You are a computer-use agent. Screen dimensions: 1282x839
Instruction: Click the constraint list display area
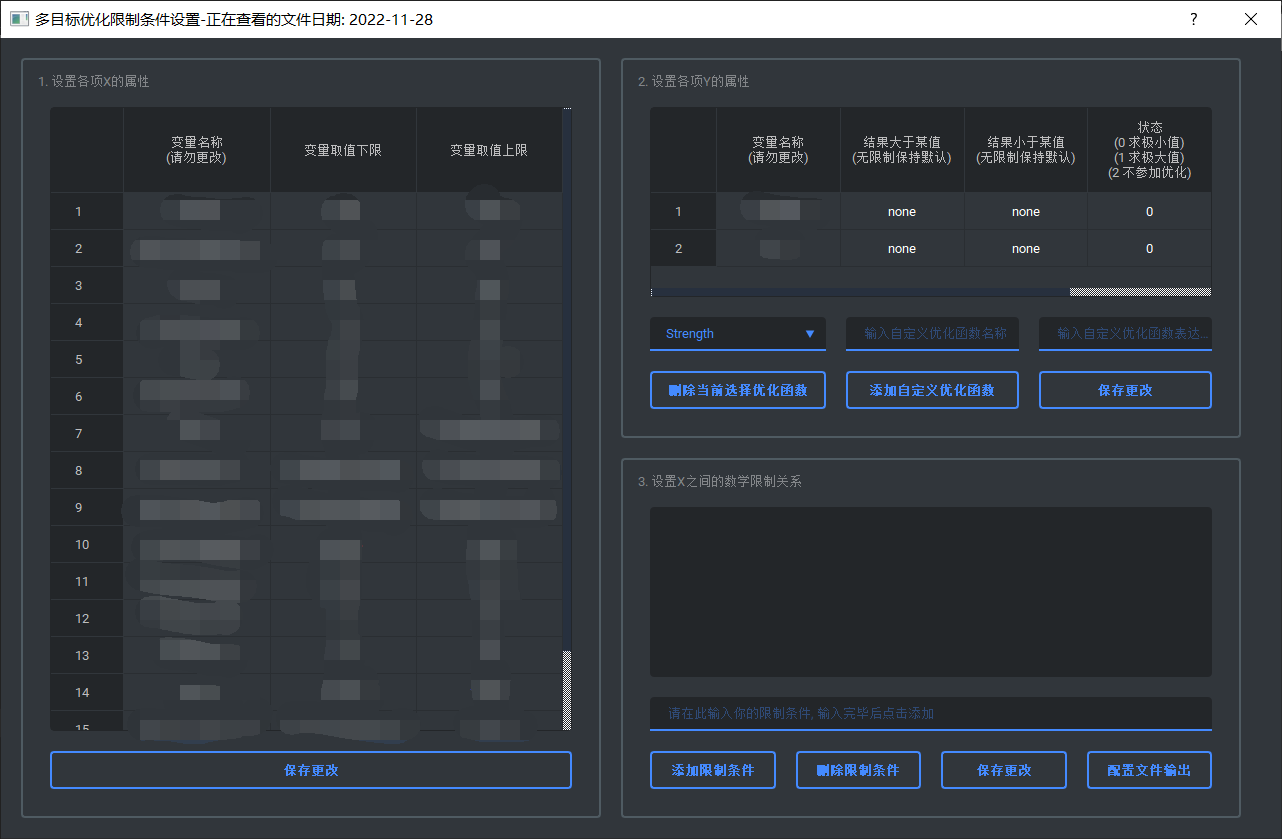pyautogui.click(x=931, y=592)
